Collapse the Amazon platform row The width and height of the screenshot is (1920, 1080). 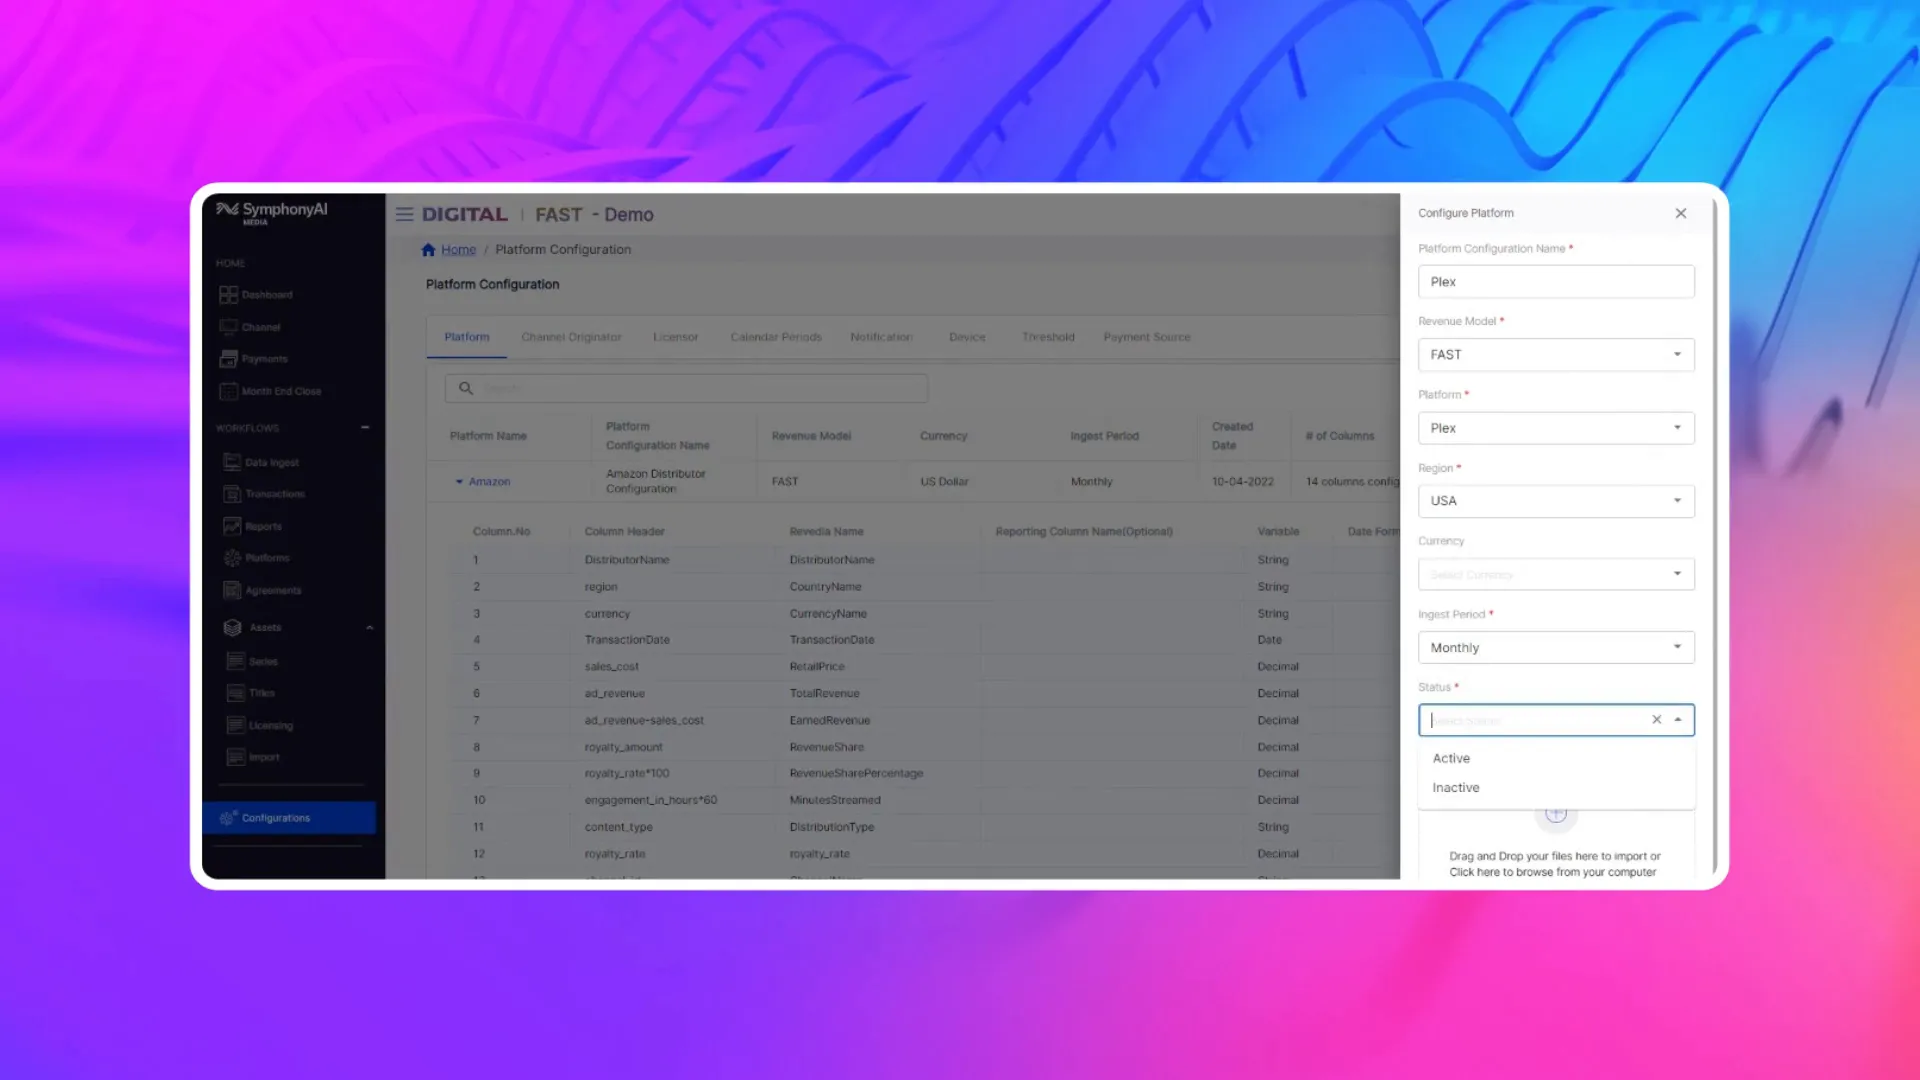point(459,482)
